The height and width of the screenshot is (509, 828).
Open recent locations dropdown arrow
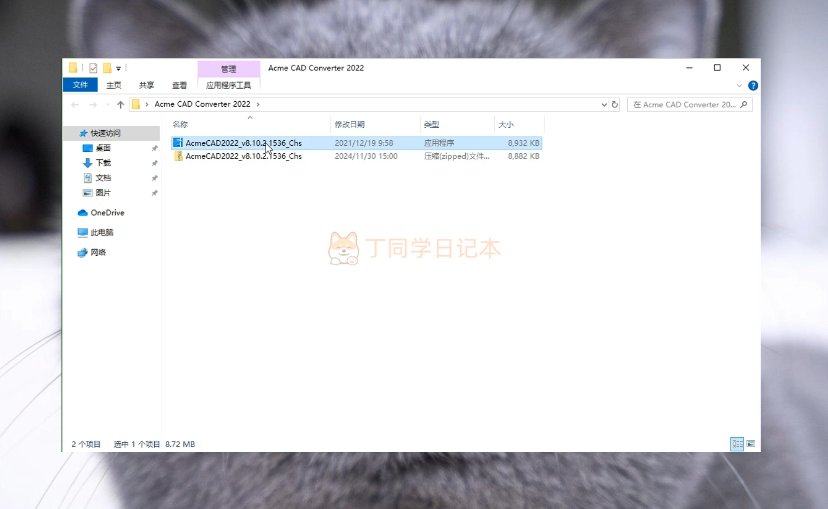(x=108, y=105)
